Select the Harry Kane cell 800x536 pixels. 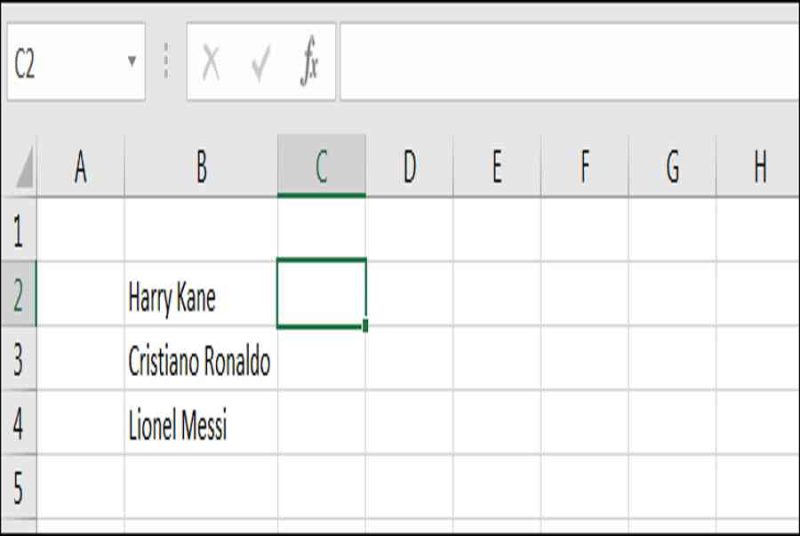(x=201, y=294)
